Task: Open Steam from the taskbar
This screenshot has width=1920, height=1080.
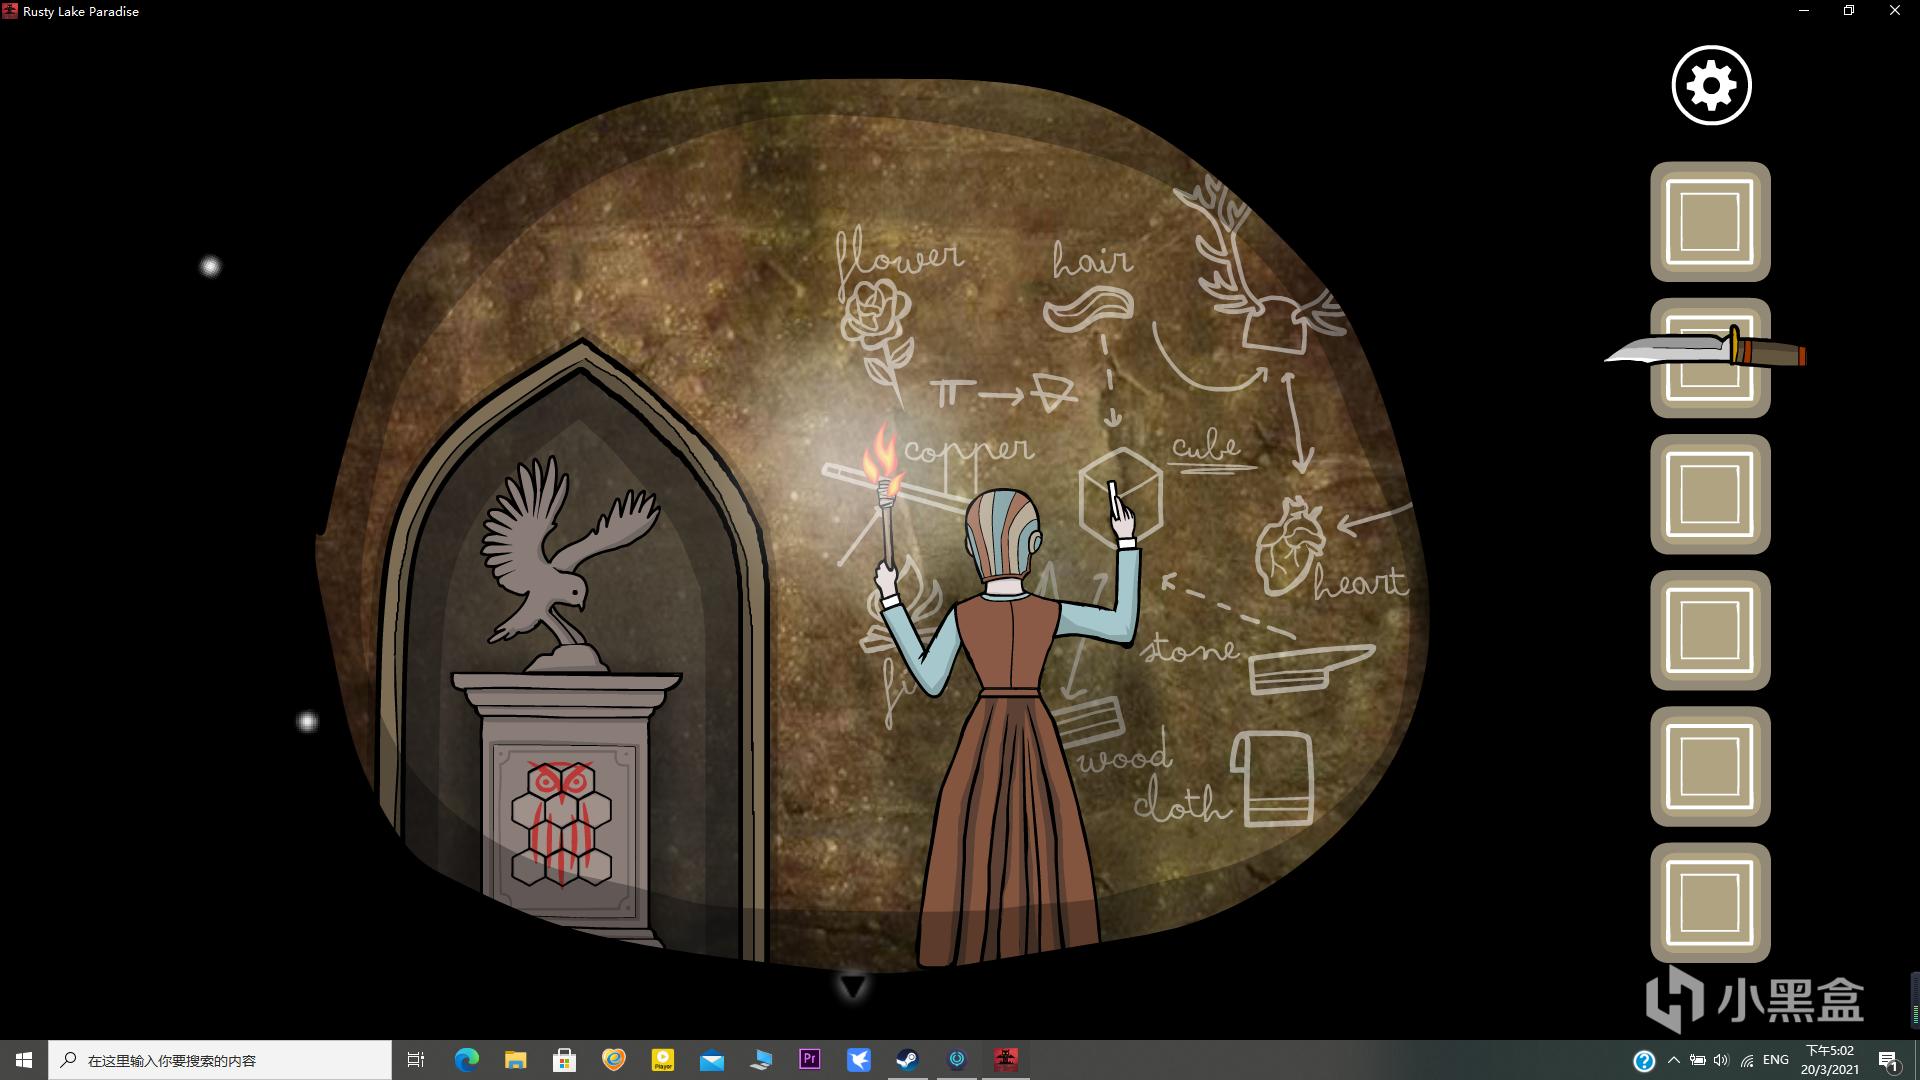Action: (908, 1060)
